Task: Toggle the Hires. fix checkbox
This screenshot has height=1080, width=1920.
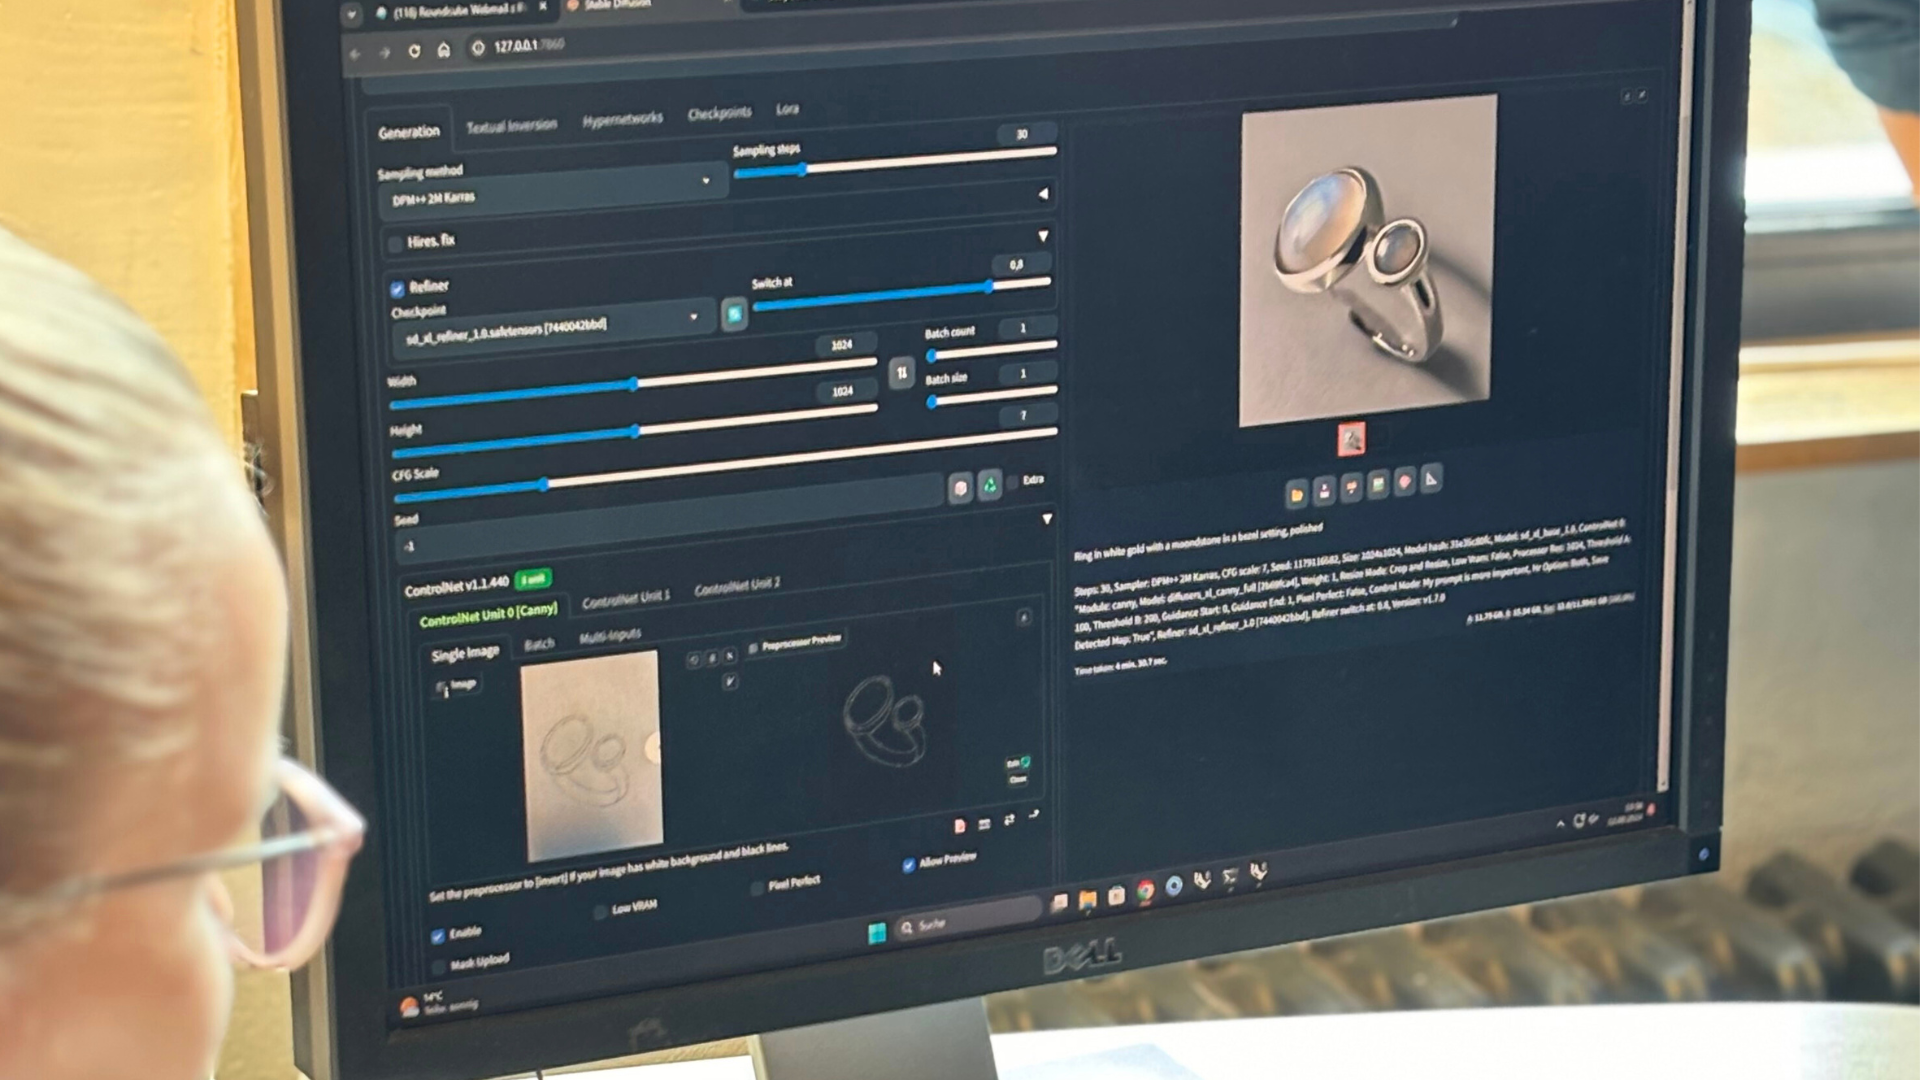Action: tap(395, 243)
